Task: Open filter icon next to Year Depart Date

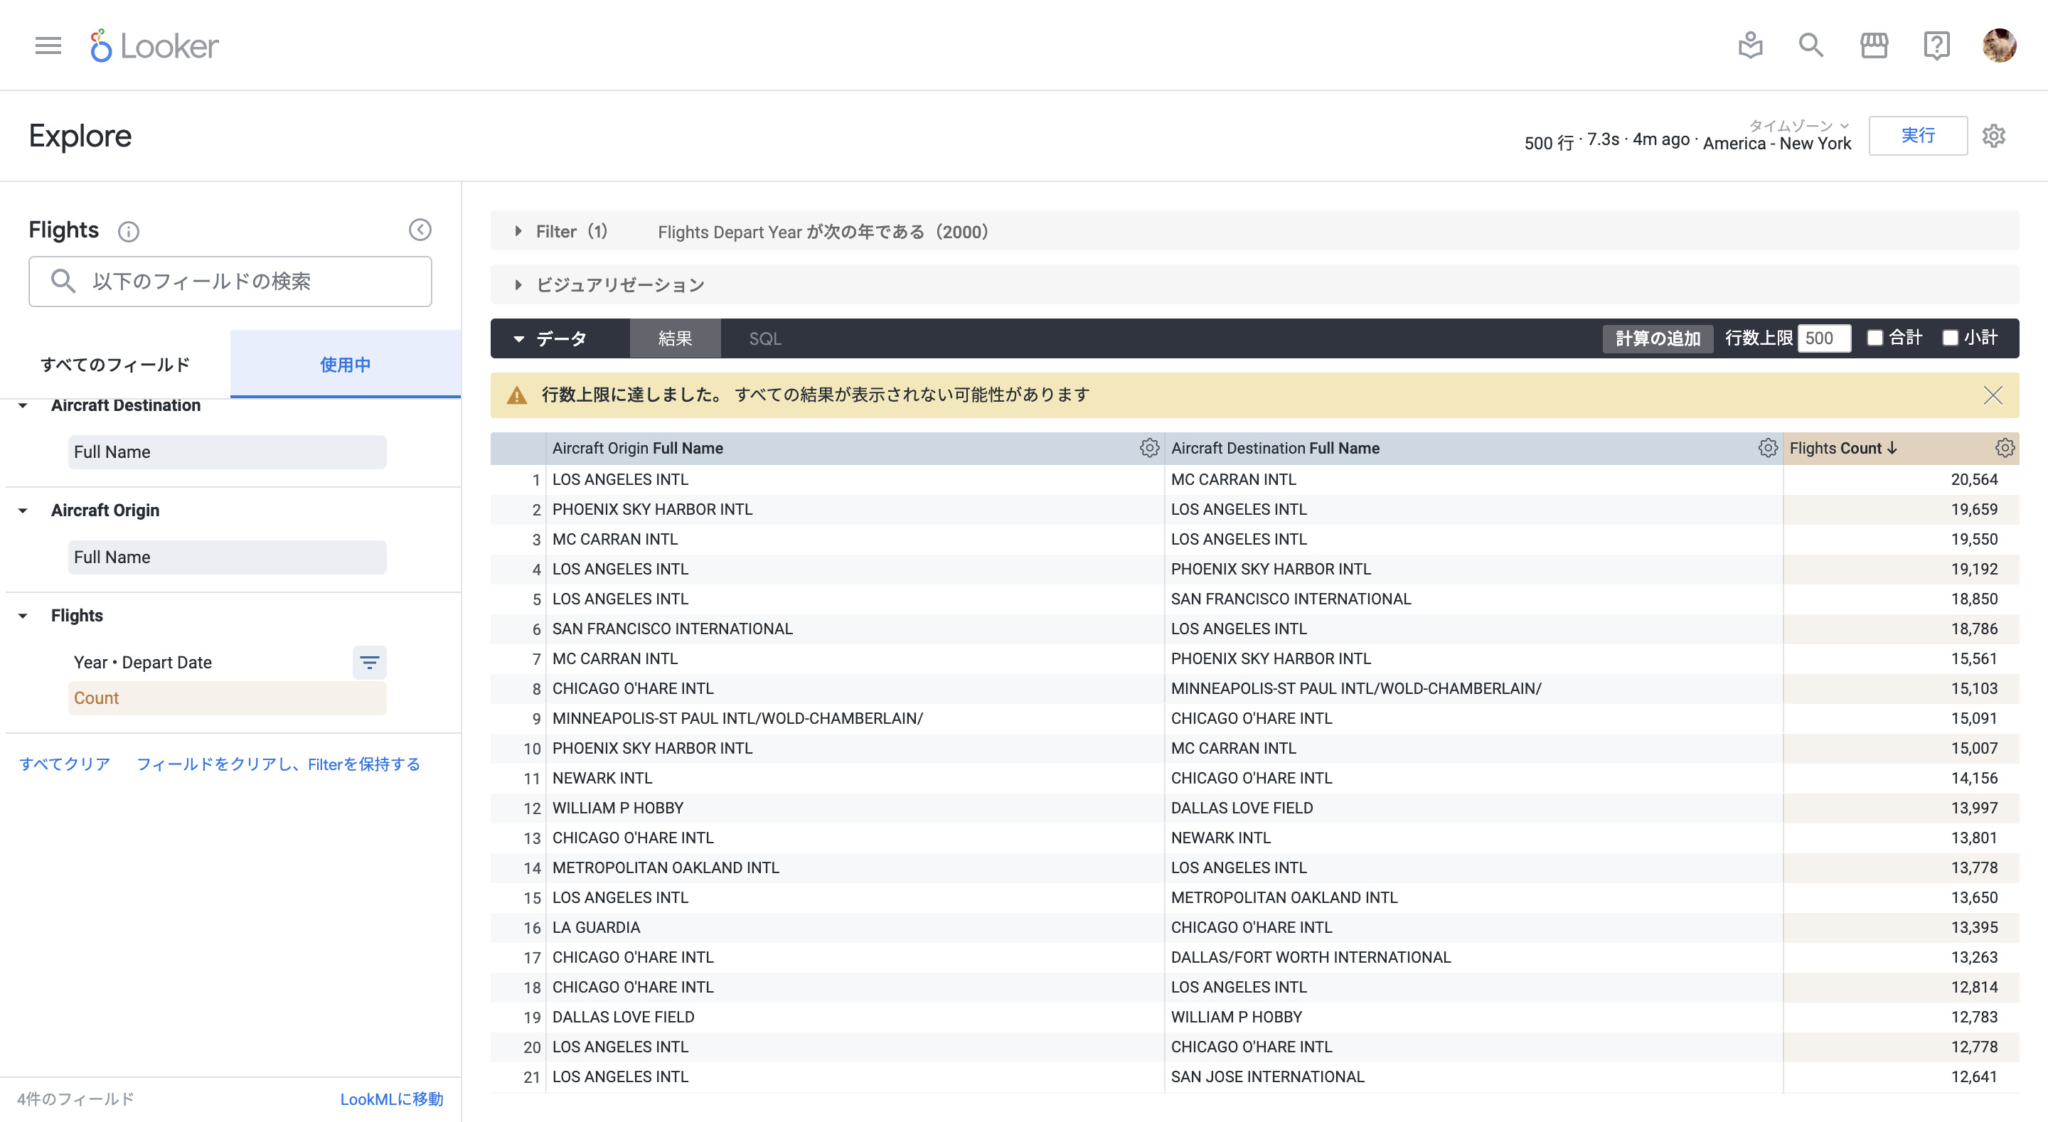Action: (x=369, y=662)
